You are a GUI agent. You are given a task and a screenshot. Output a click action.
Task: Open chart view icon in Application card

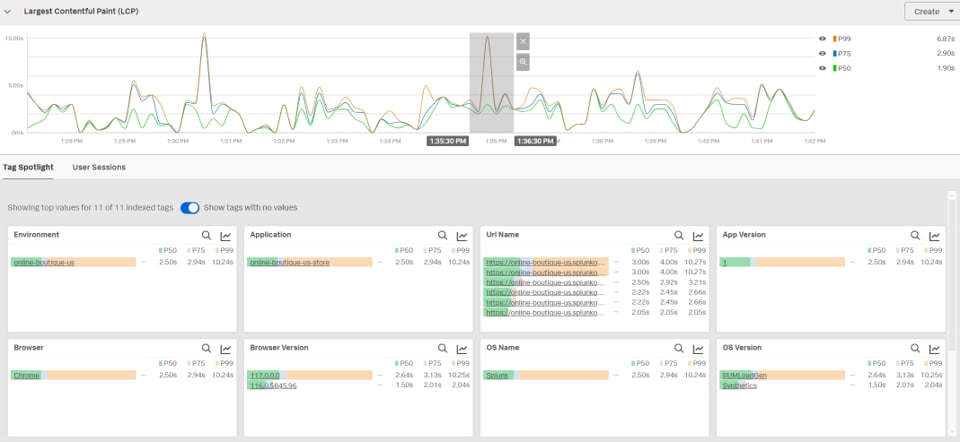pyautogui.click(x=462, y=236)
